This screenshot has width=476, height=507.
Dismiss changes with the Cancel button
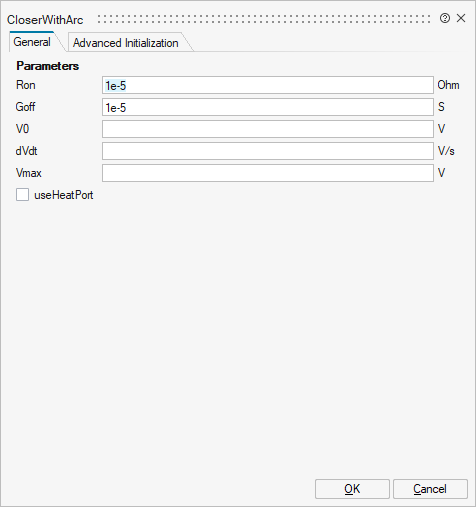[x=430, y=489]
